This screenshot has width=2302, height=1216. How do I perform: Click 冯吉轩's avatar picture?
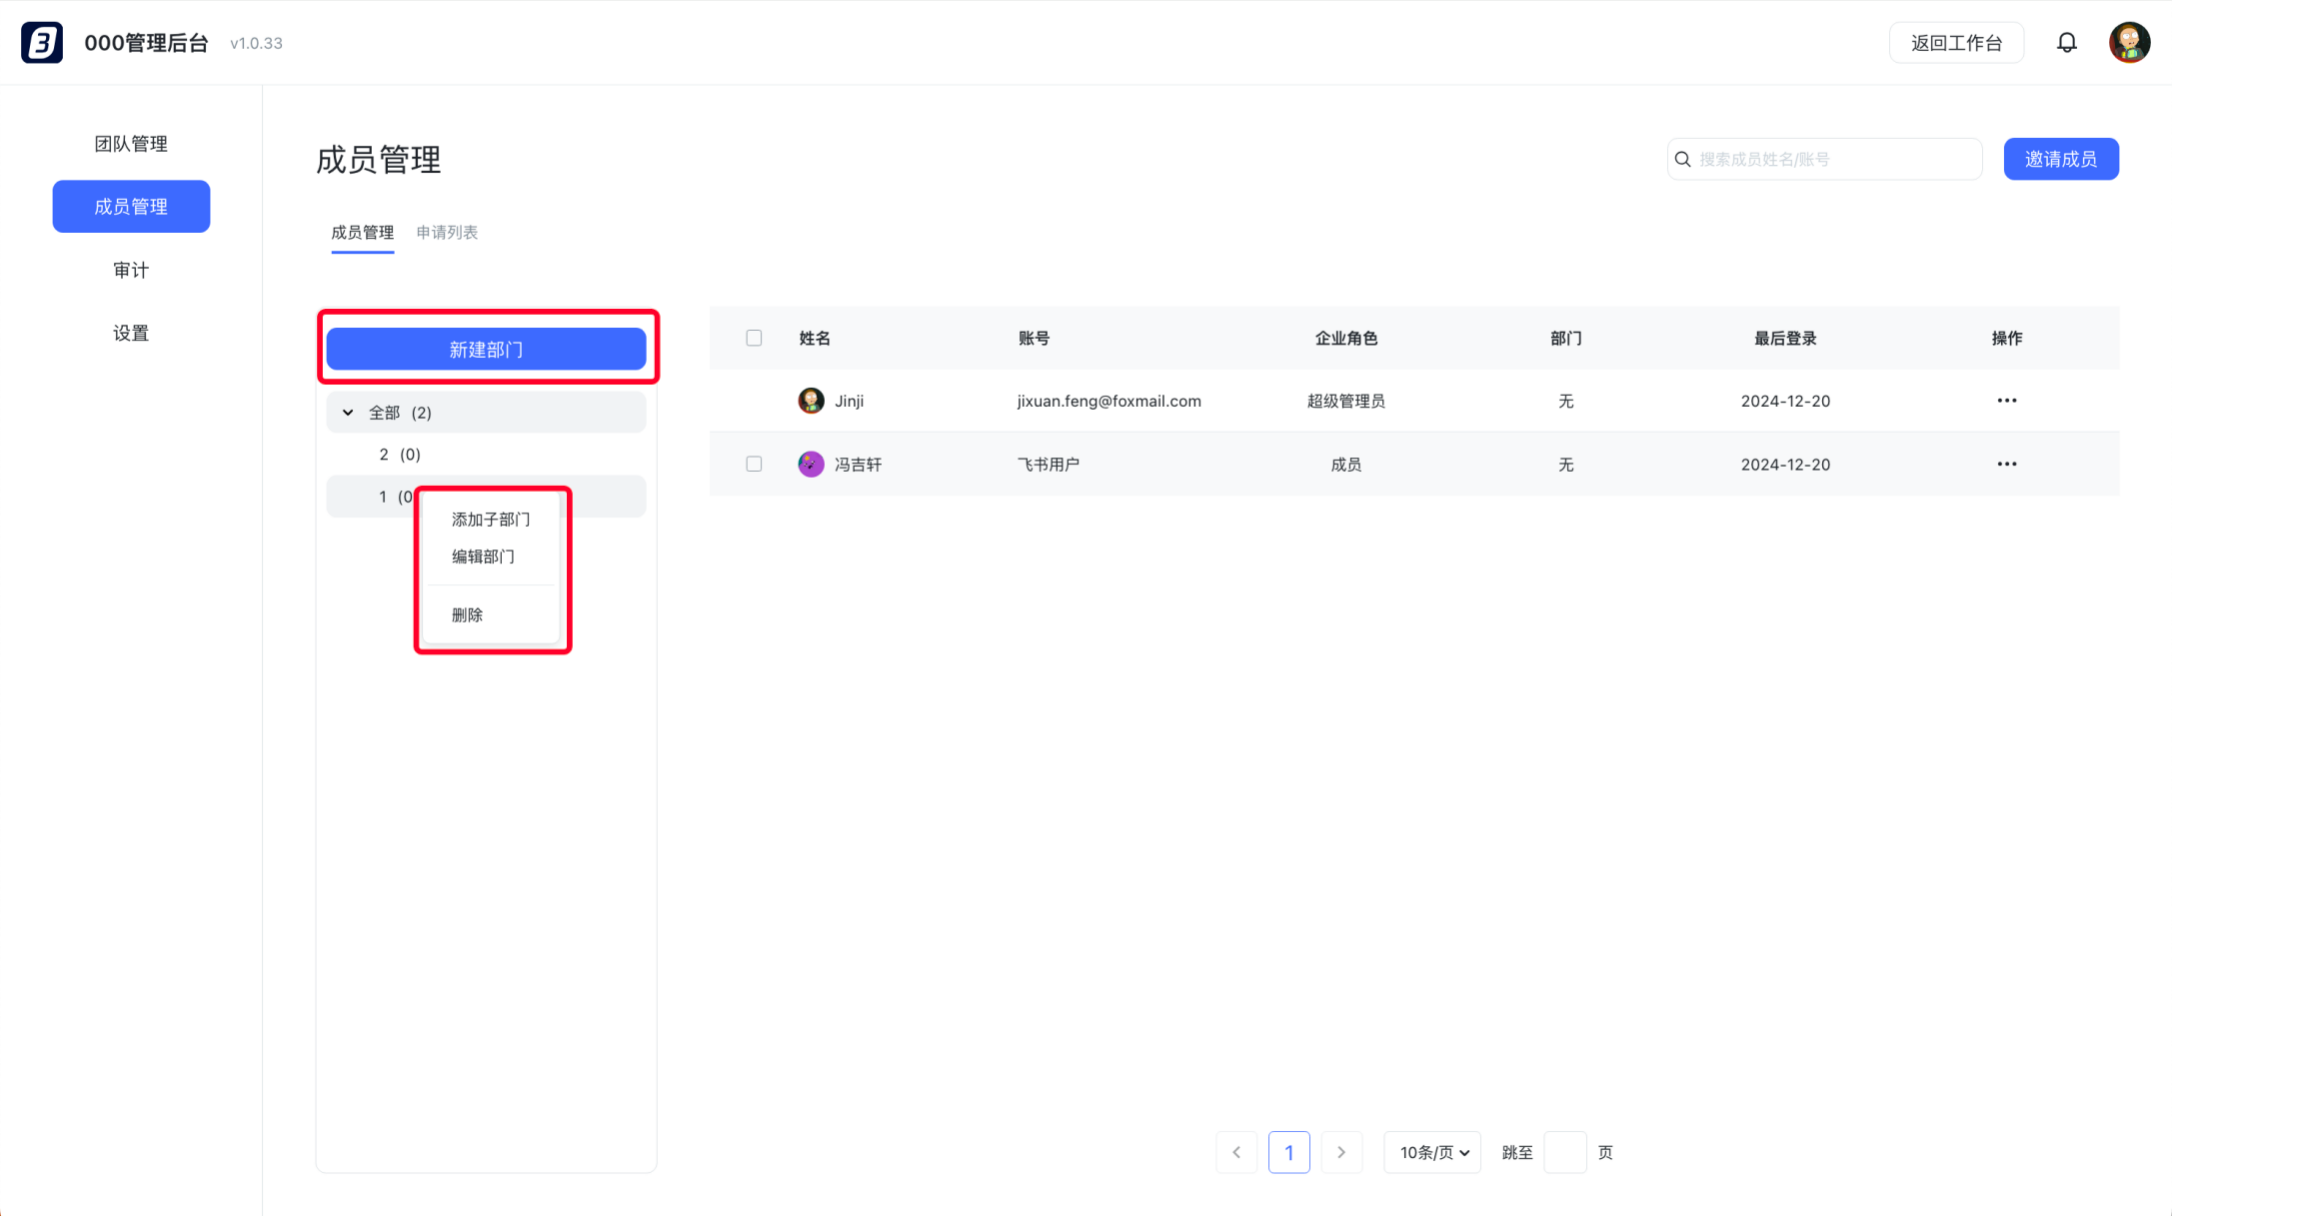[x=811, y=464]
